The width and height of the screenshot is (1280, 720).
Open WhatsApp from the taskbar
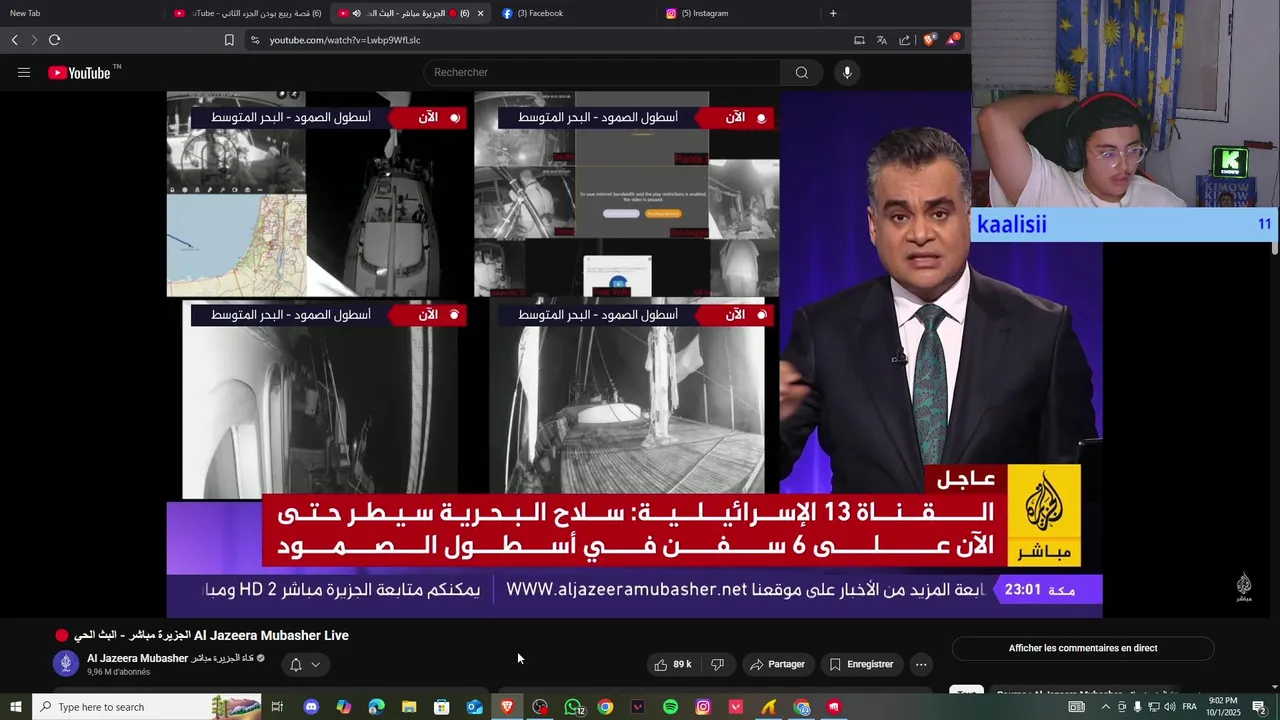[573, 707]
